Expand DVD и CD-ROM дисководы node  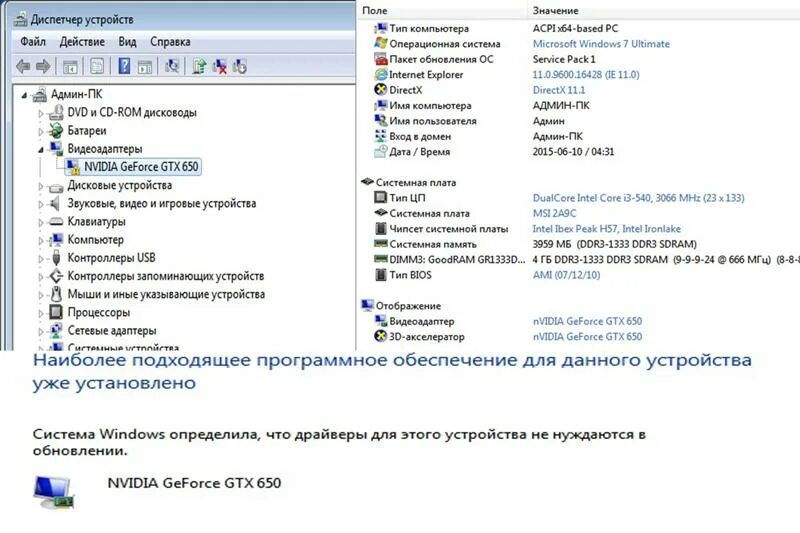[41, 113]
